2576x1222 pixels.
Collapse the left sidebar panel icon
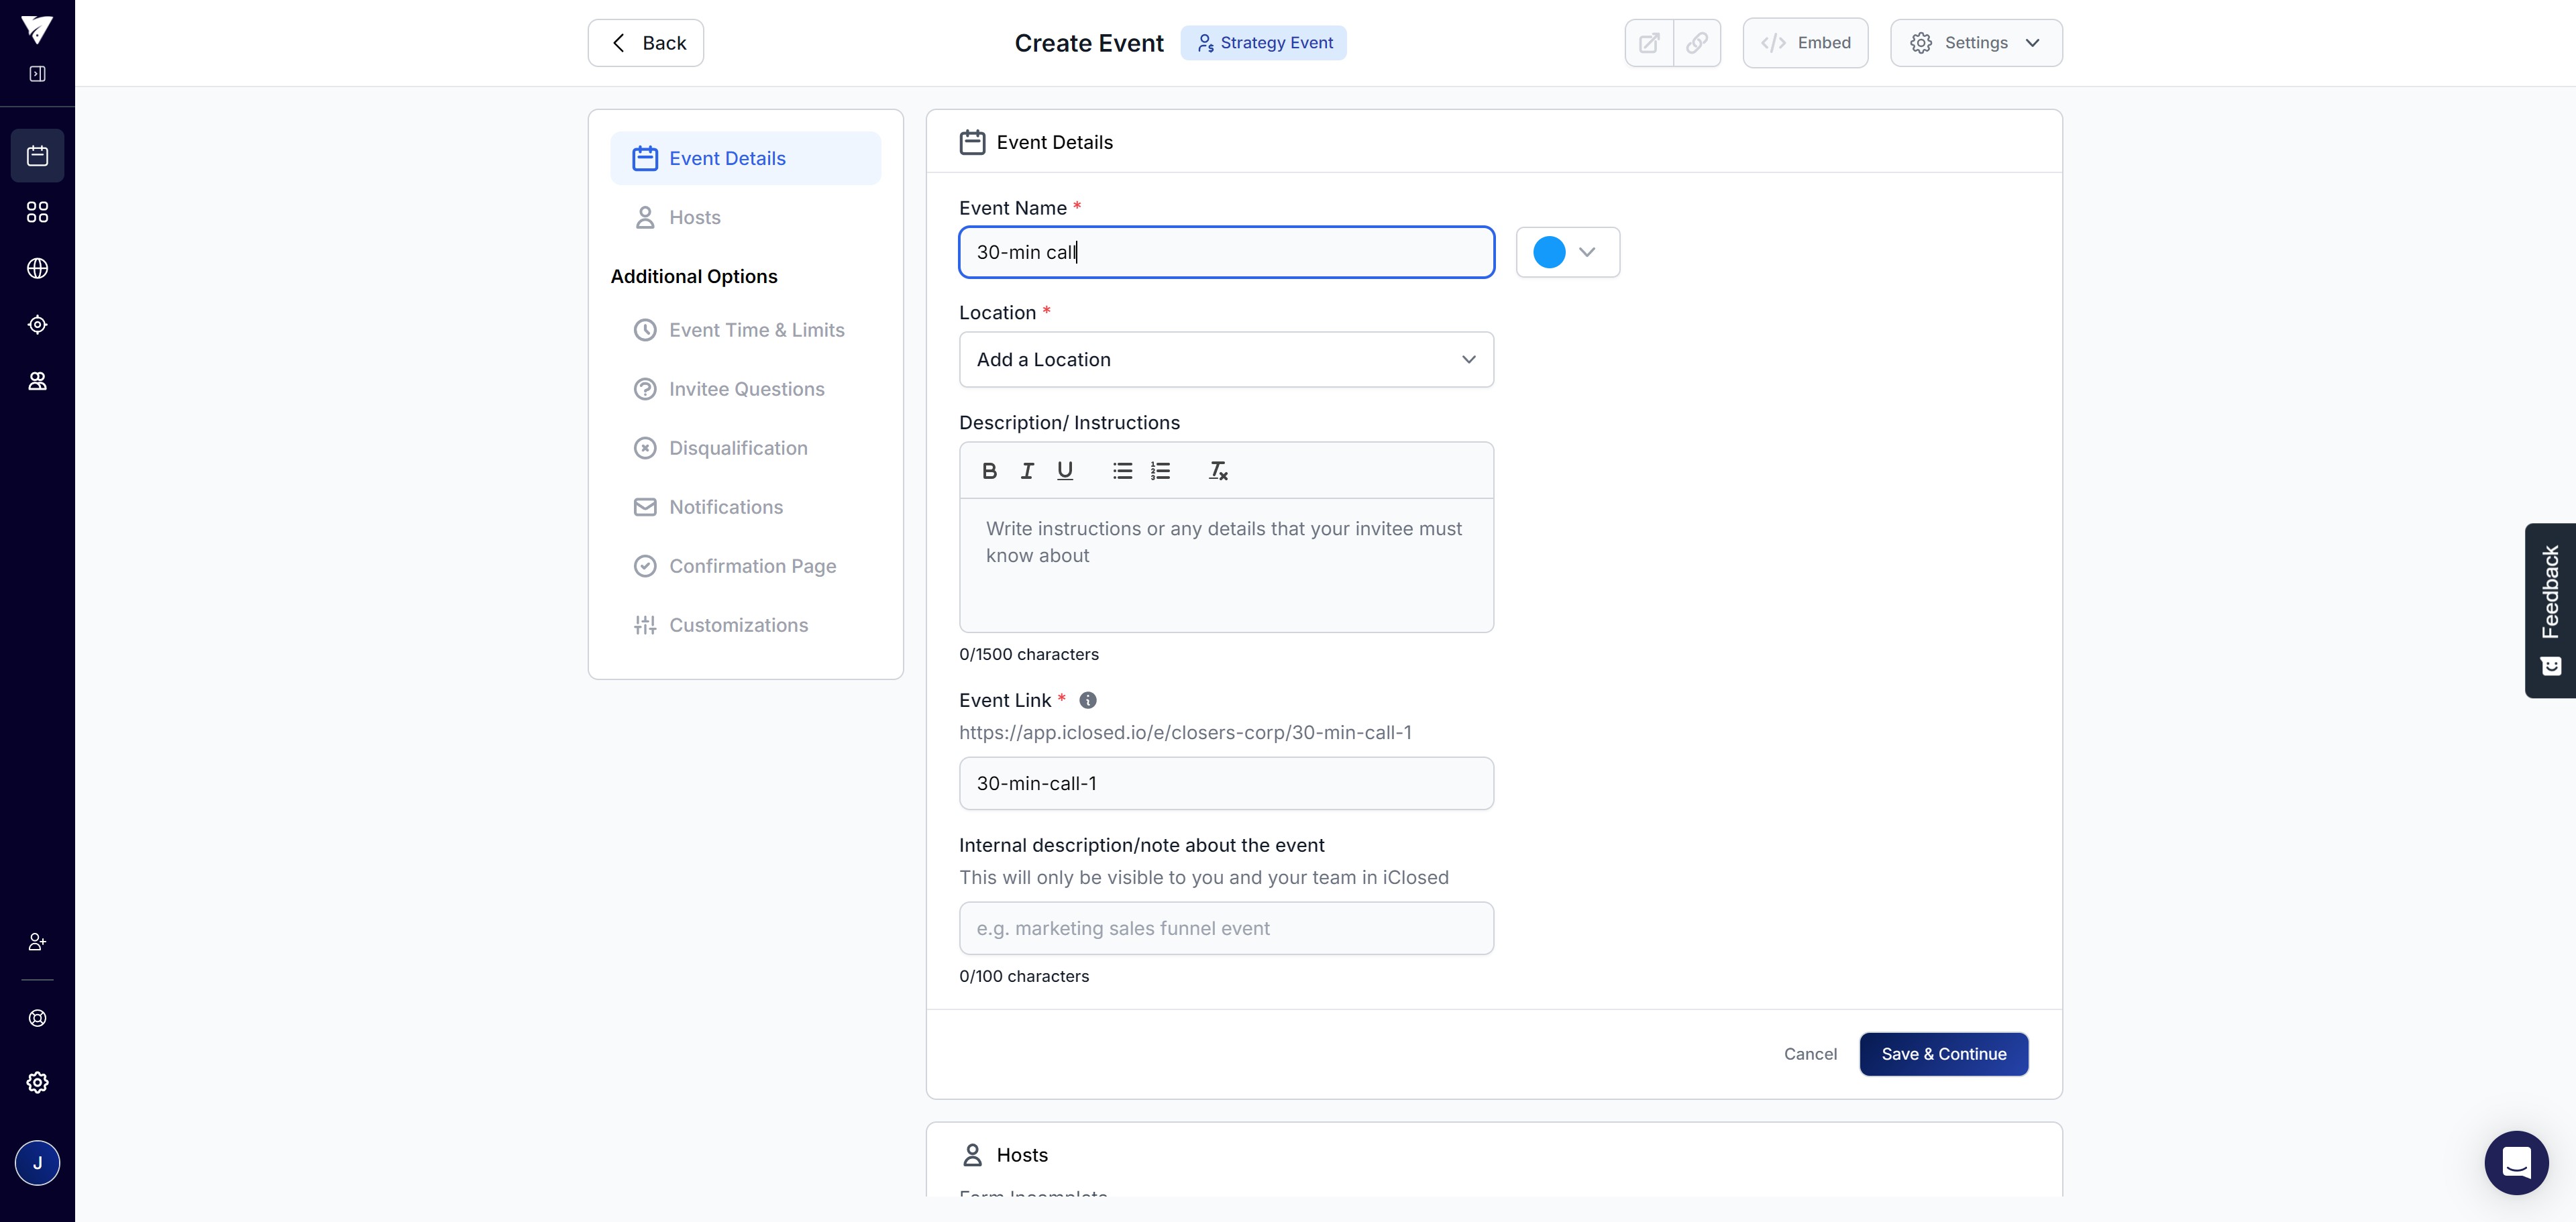37,74
